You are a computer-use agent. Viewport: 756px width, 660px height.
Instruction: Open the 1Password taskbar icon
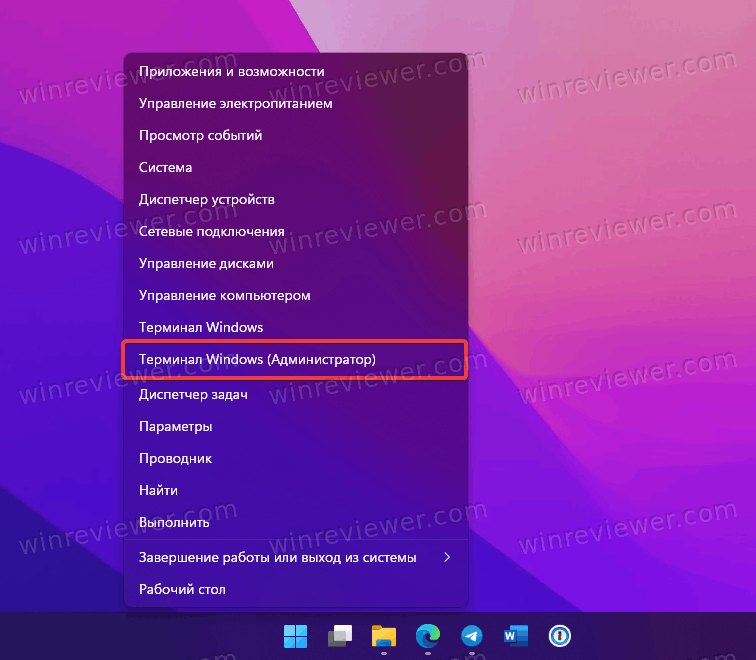click(560, 636)
